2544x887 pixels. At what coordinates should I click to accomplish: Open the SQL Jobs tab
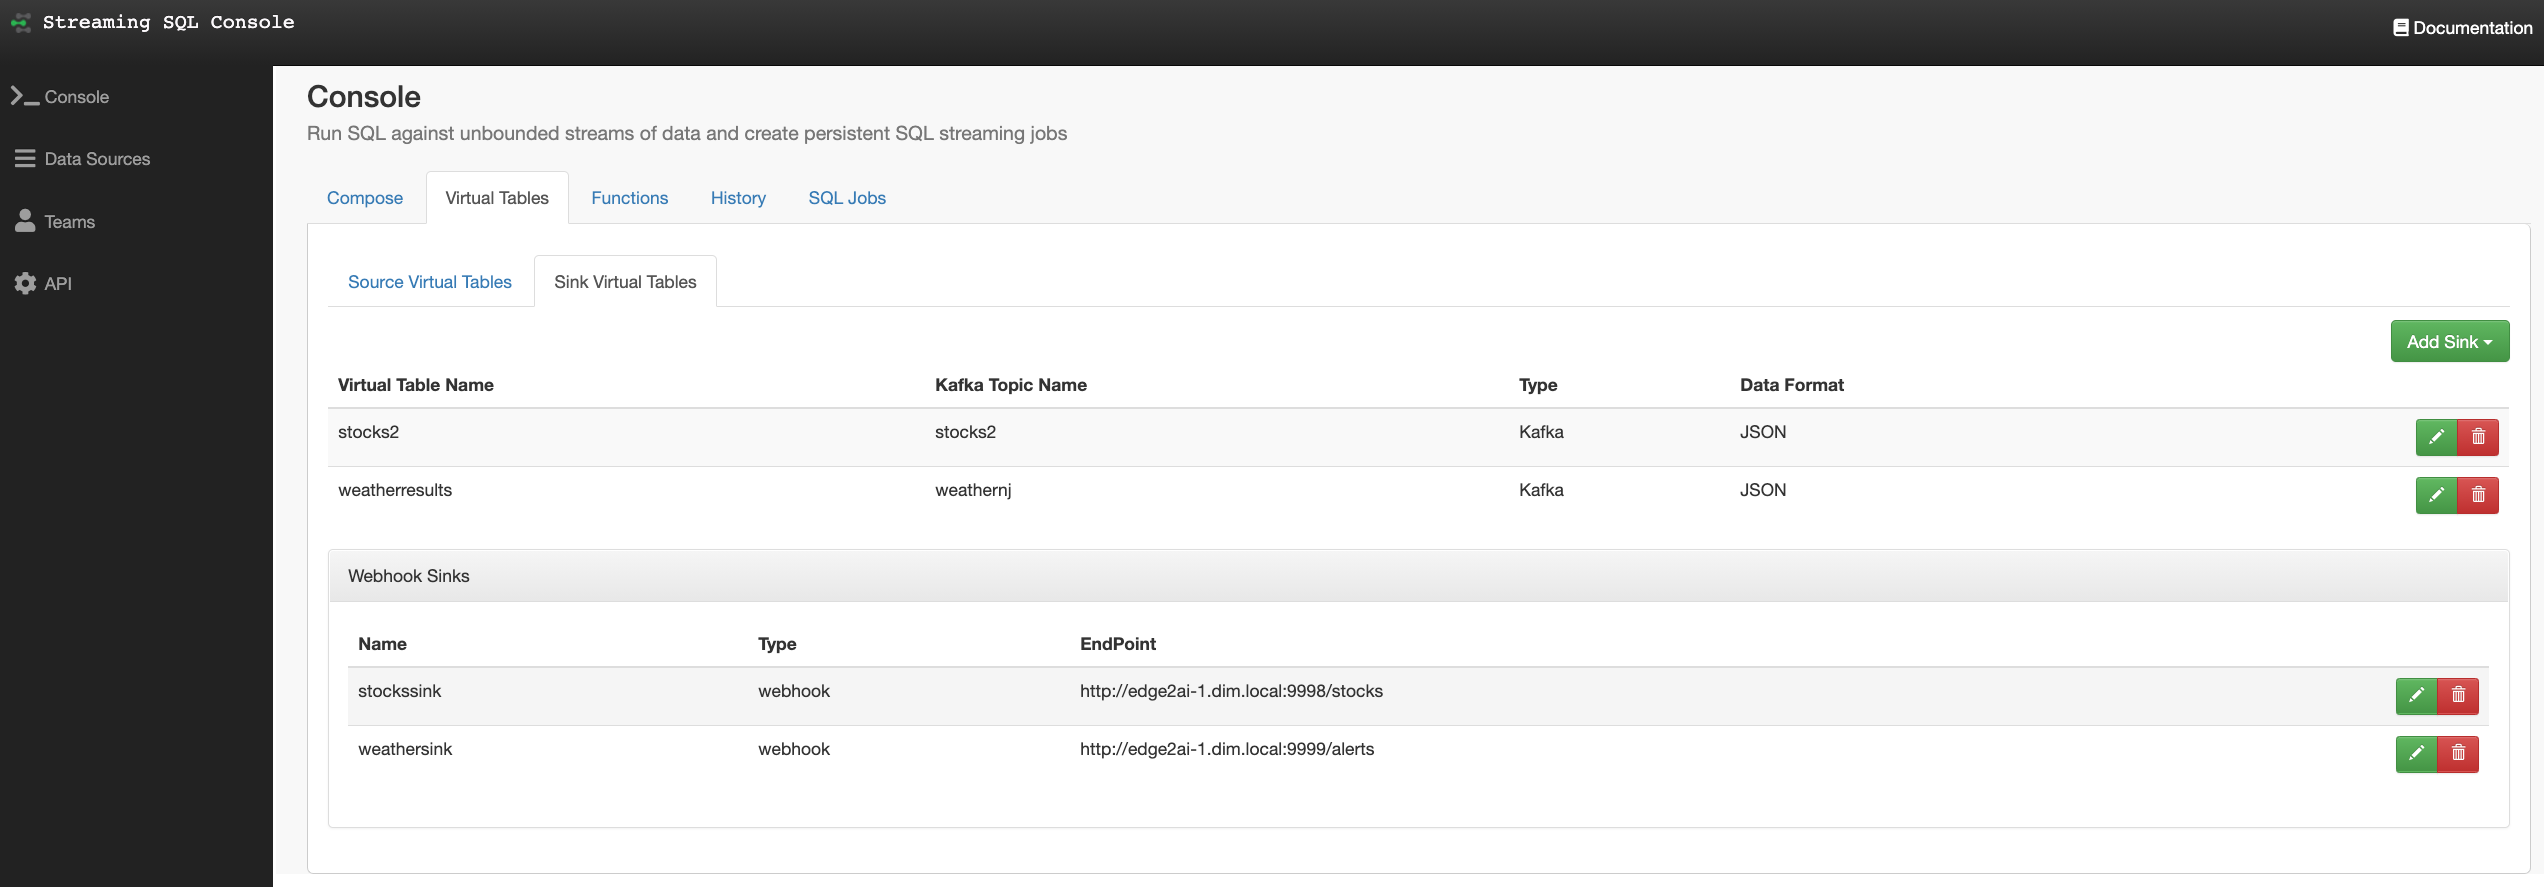[x=847, y=198]
